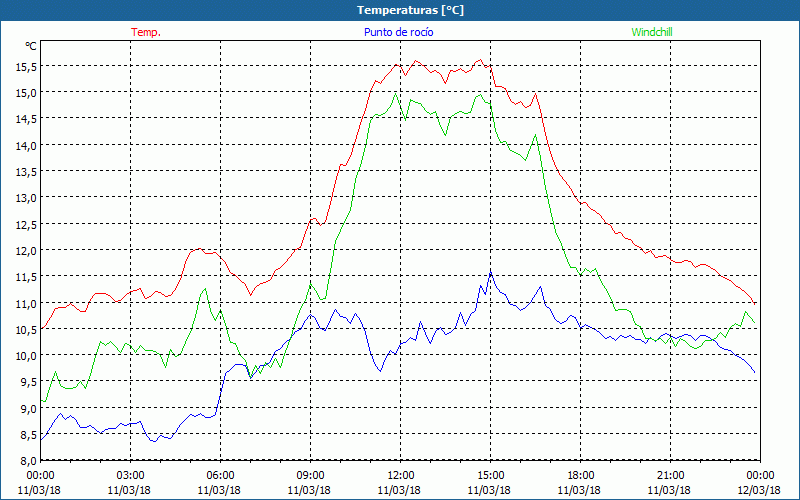Click the 11,0 y-axis value
Screen dimensions: 800x500
25,303
